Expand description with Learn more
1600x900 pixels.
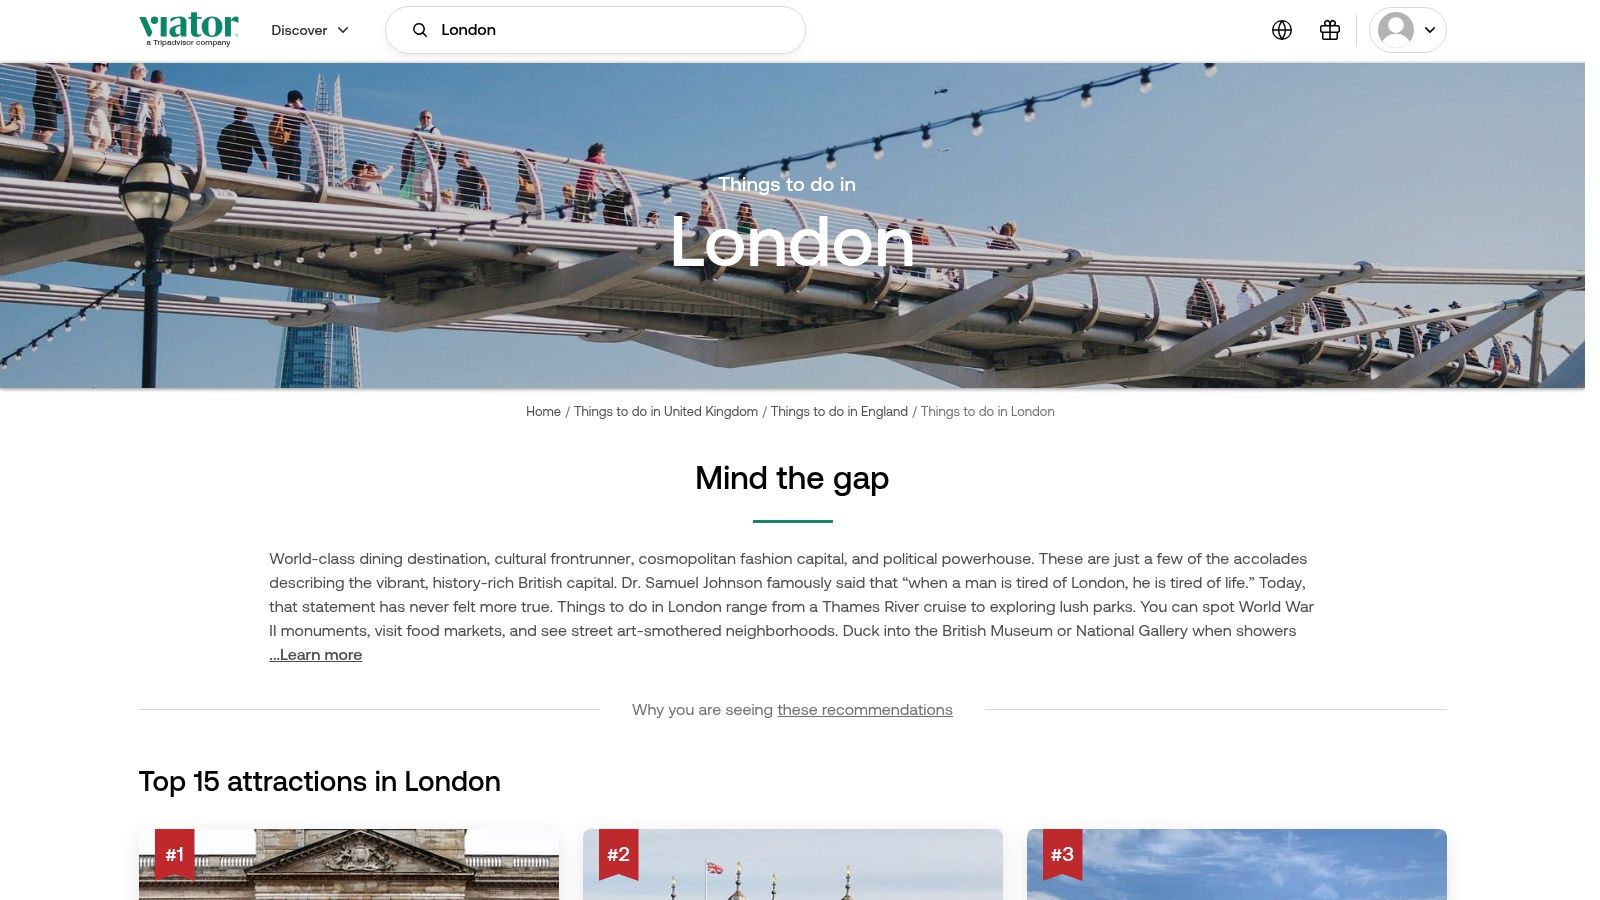316,655
